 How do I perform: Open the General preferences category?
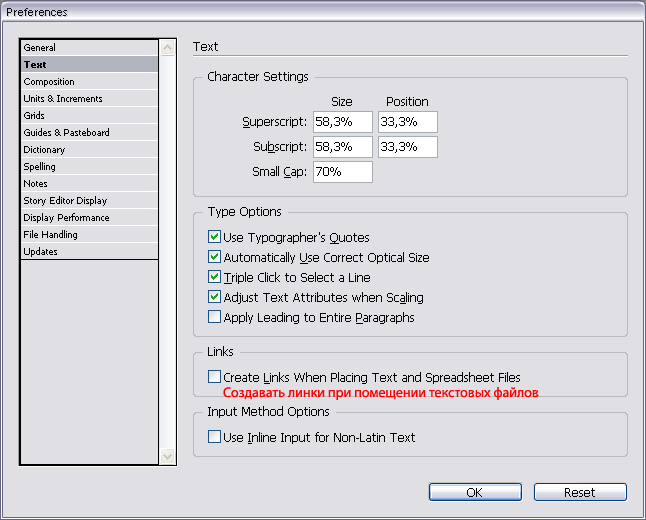(x=89, y=47)
